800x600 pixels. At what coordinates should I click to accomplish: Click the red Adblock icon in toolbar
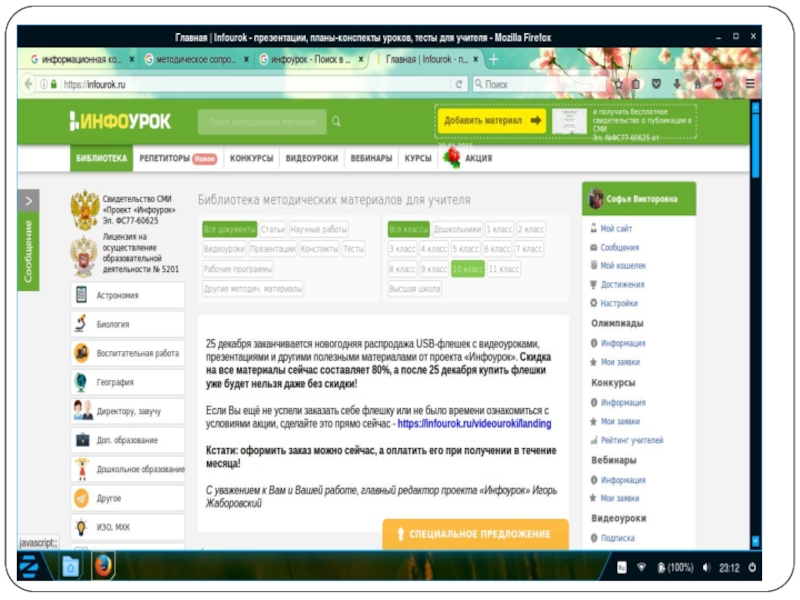pyautogui.click(x=718, y=84)
